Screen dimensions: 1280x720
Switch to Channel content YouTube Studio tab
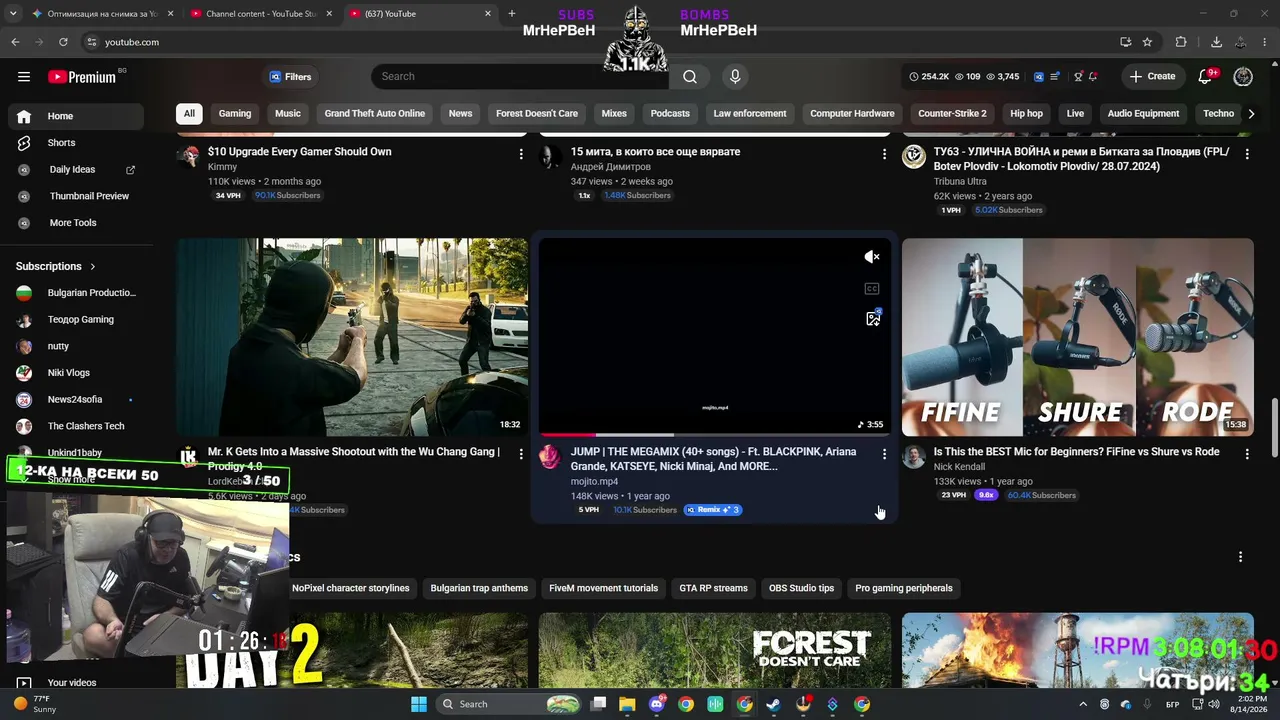click(260, 14)
